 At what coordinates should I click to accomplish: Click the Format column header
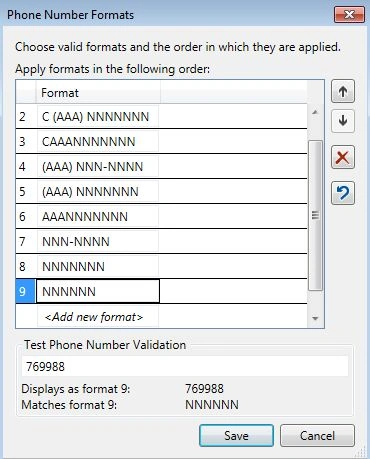98,93
